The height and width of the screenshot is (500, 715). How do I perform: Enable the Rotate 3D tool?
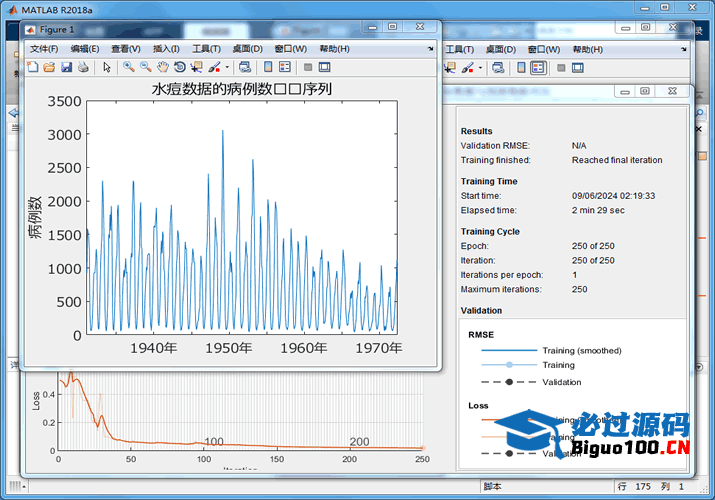coord(180,67)
